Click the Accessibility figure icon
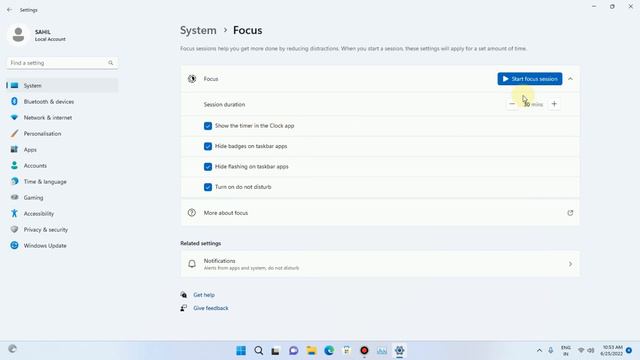The width and height of the screenshot is (640, 360). pyautogui.click(x=14, y=213)
